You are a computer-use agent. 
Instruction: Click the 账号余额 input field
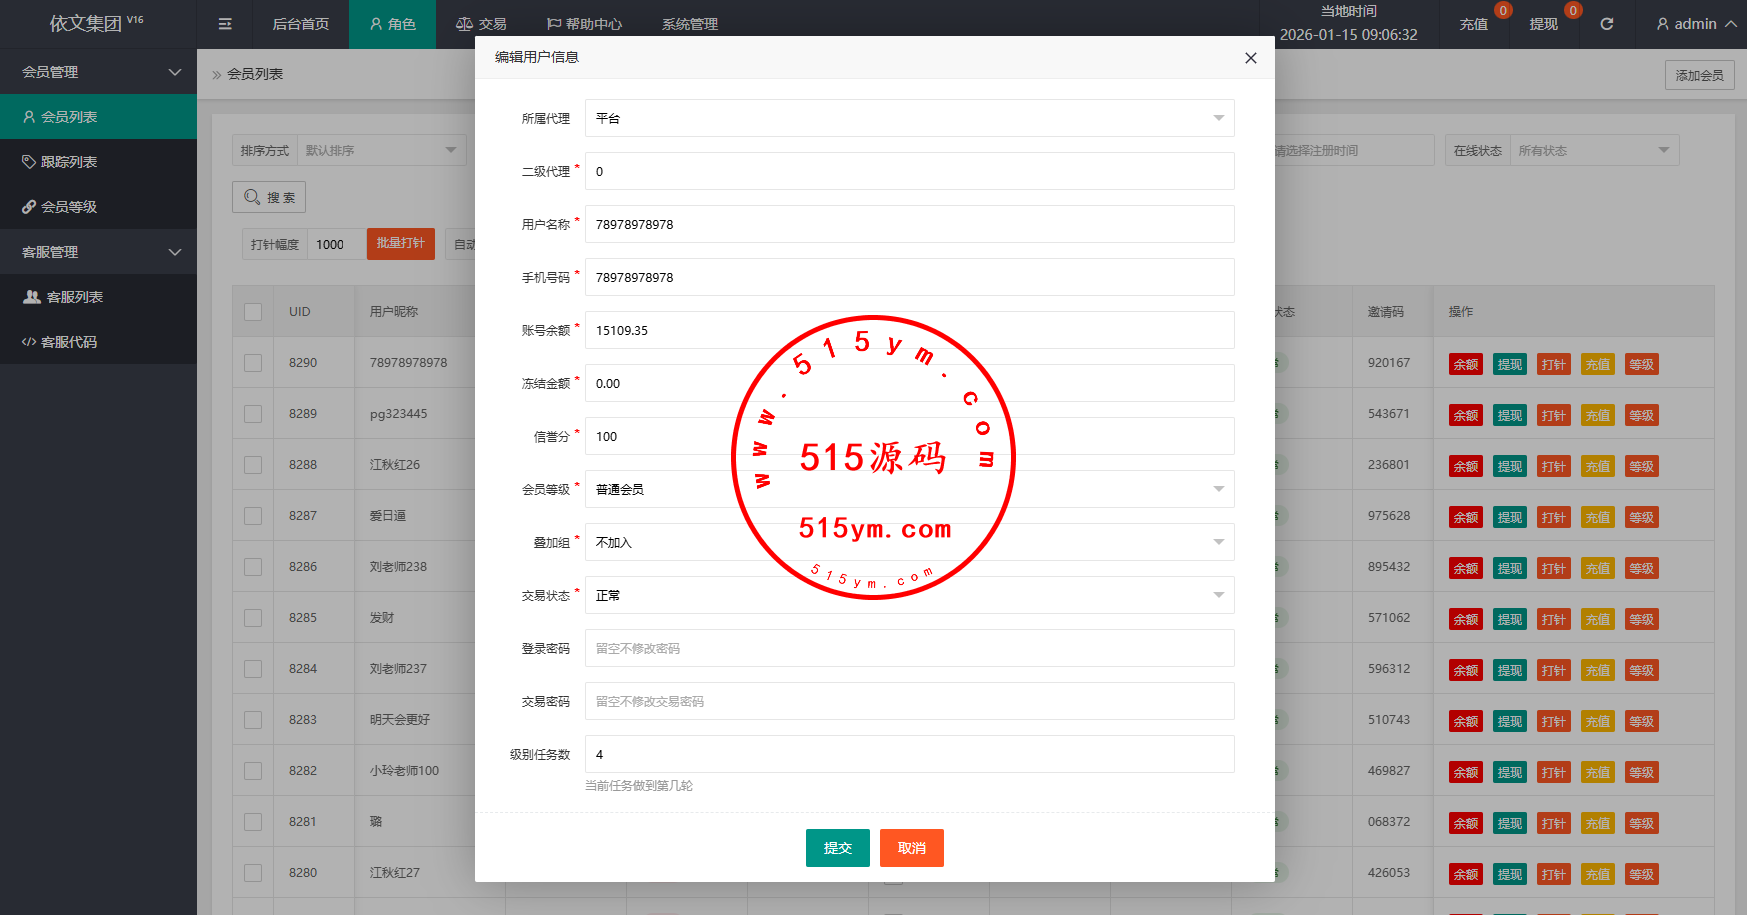(908, 330)
